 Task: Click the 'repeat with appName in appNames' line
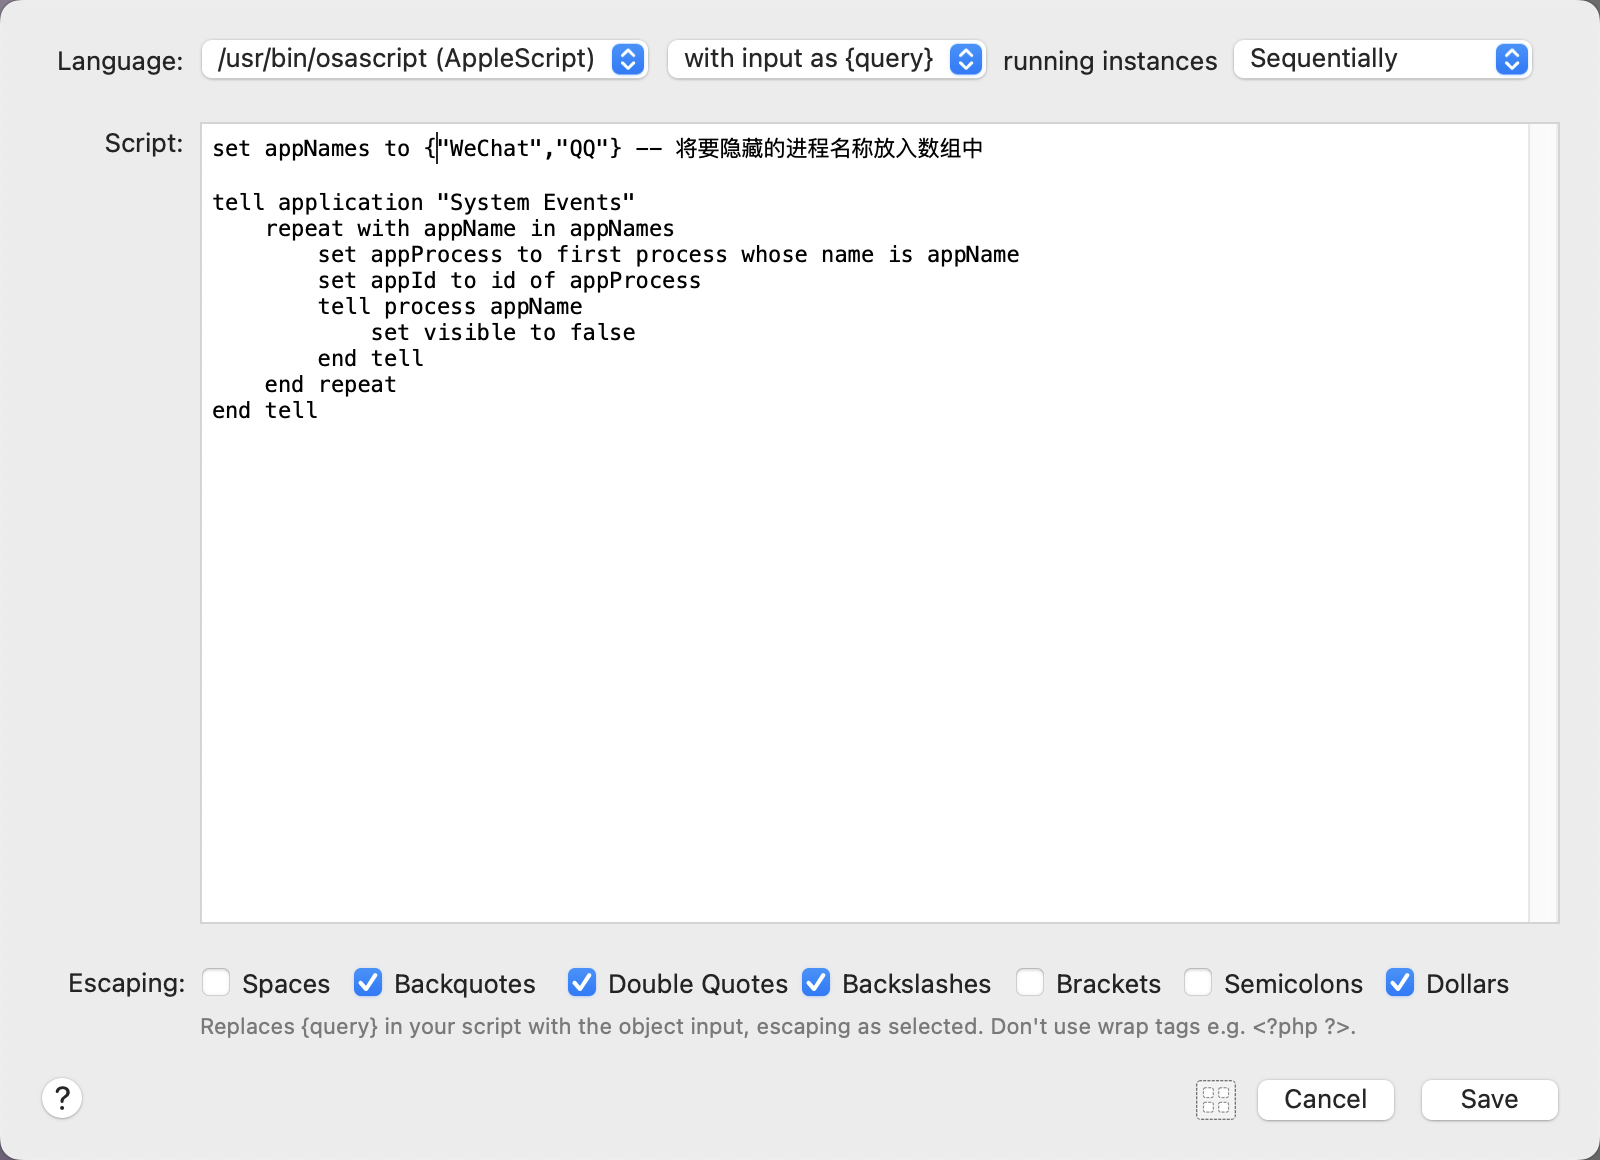point(470,228)
